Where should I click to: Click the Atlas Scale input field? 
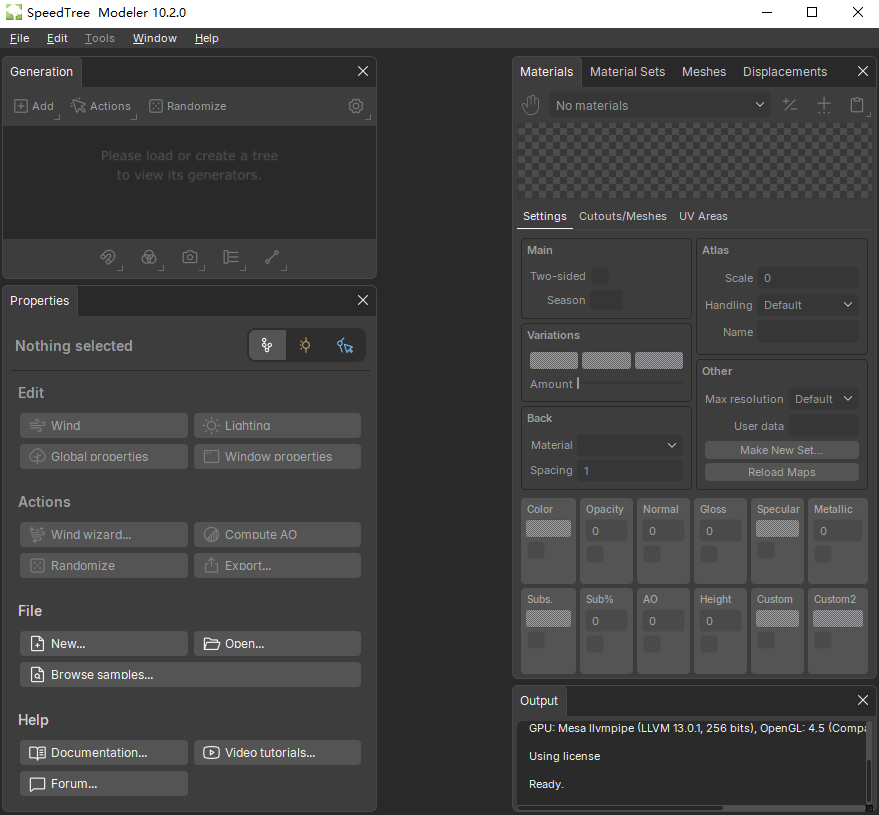[x=808, y=278]
